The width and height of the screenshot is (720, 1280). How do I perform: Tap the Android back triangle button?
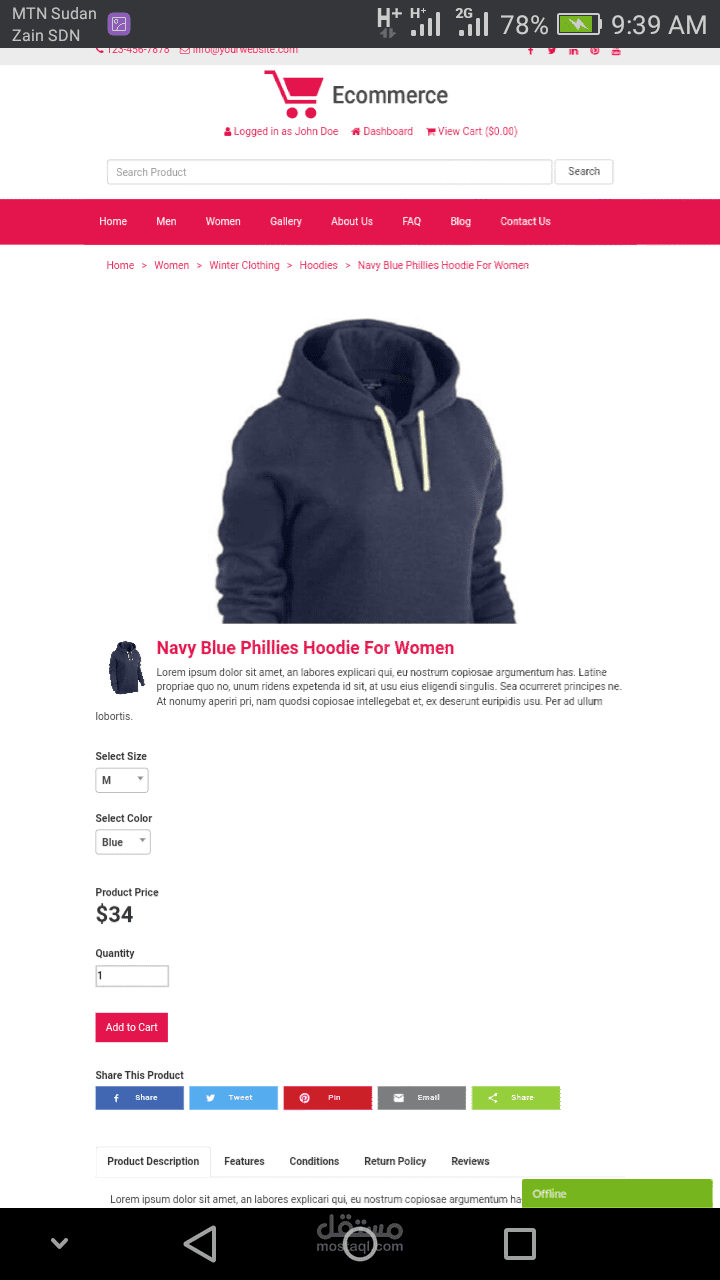(x=200, y=1244)
